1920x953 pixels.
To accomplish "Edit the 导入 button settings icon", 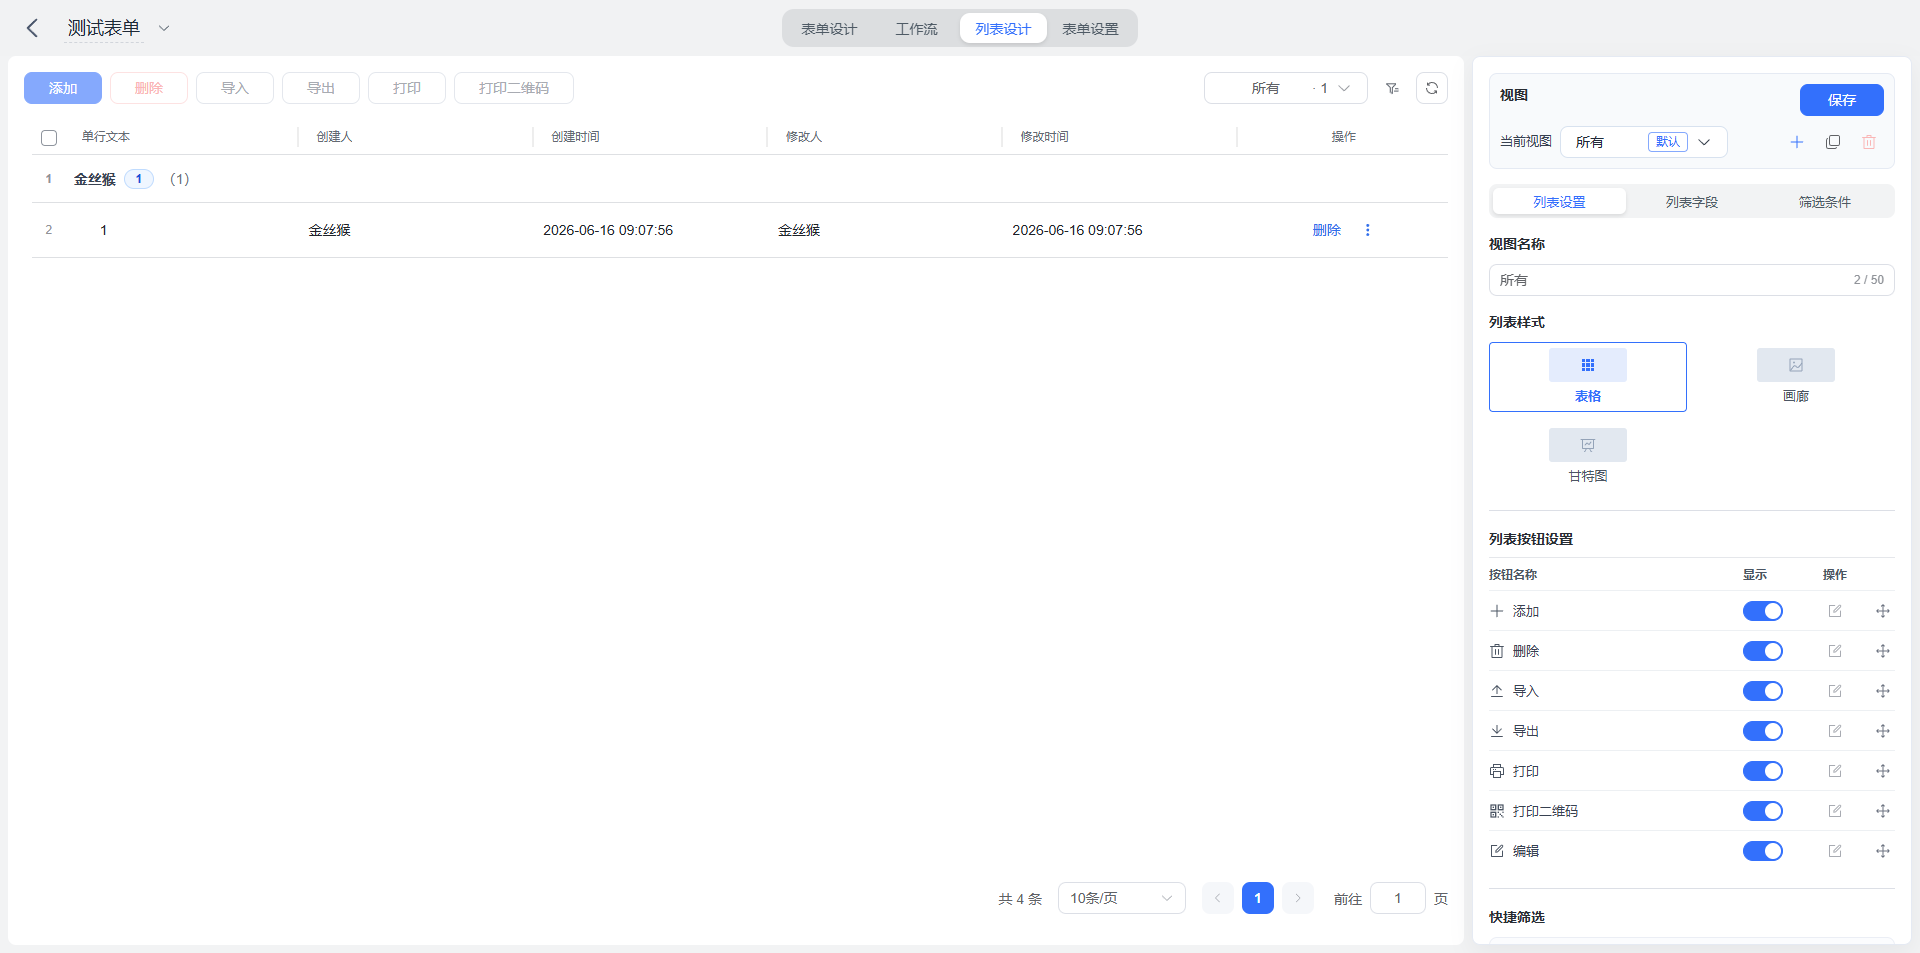I will pos(1835,691).
